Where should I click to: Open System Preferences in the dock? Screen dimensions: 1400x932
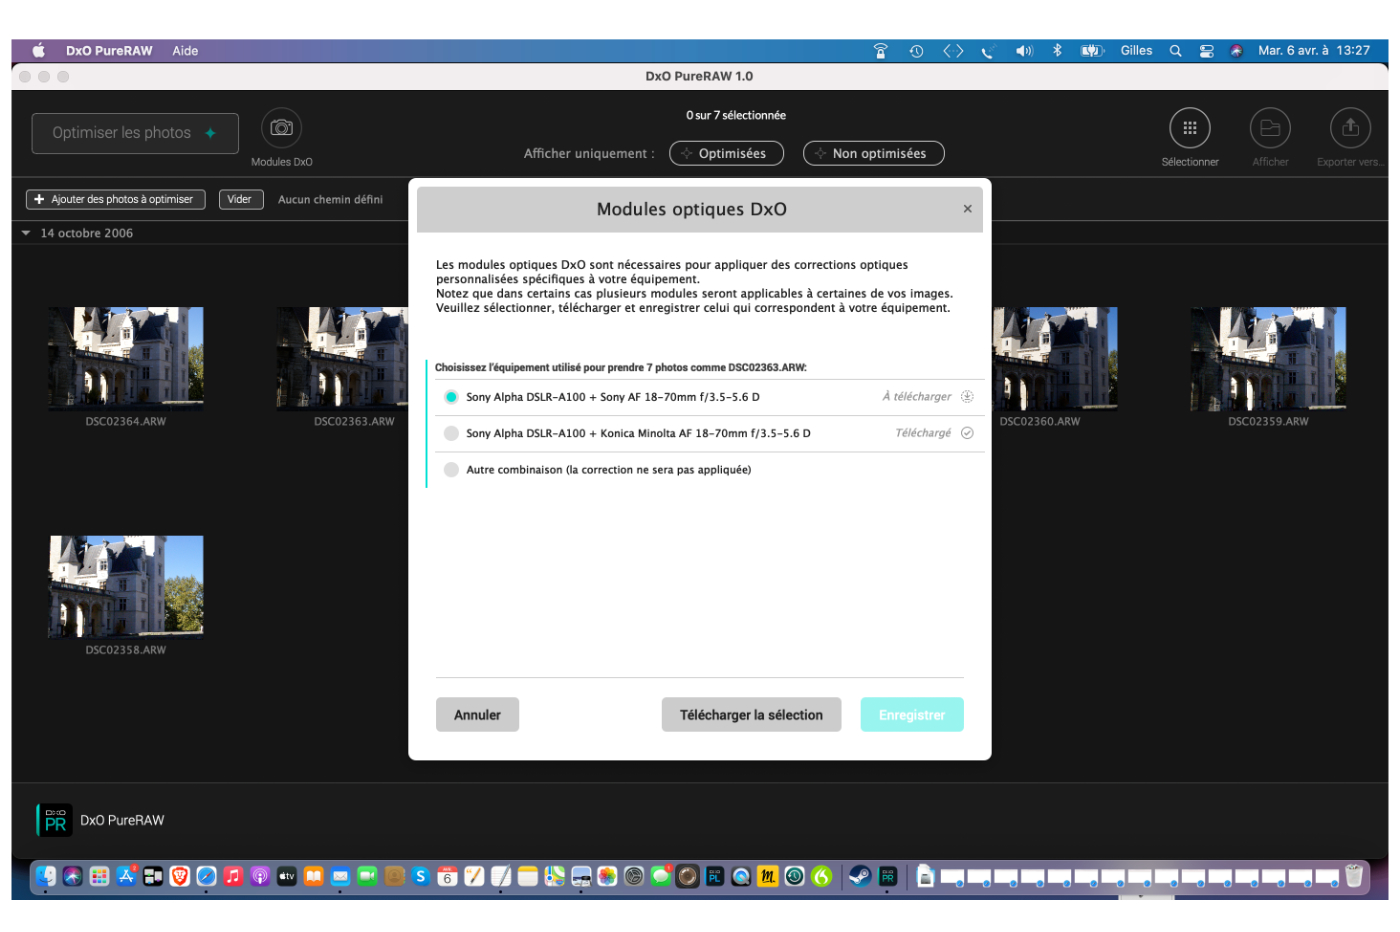(x=634, y=876)
